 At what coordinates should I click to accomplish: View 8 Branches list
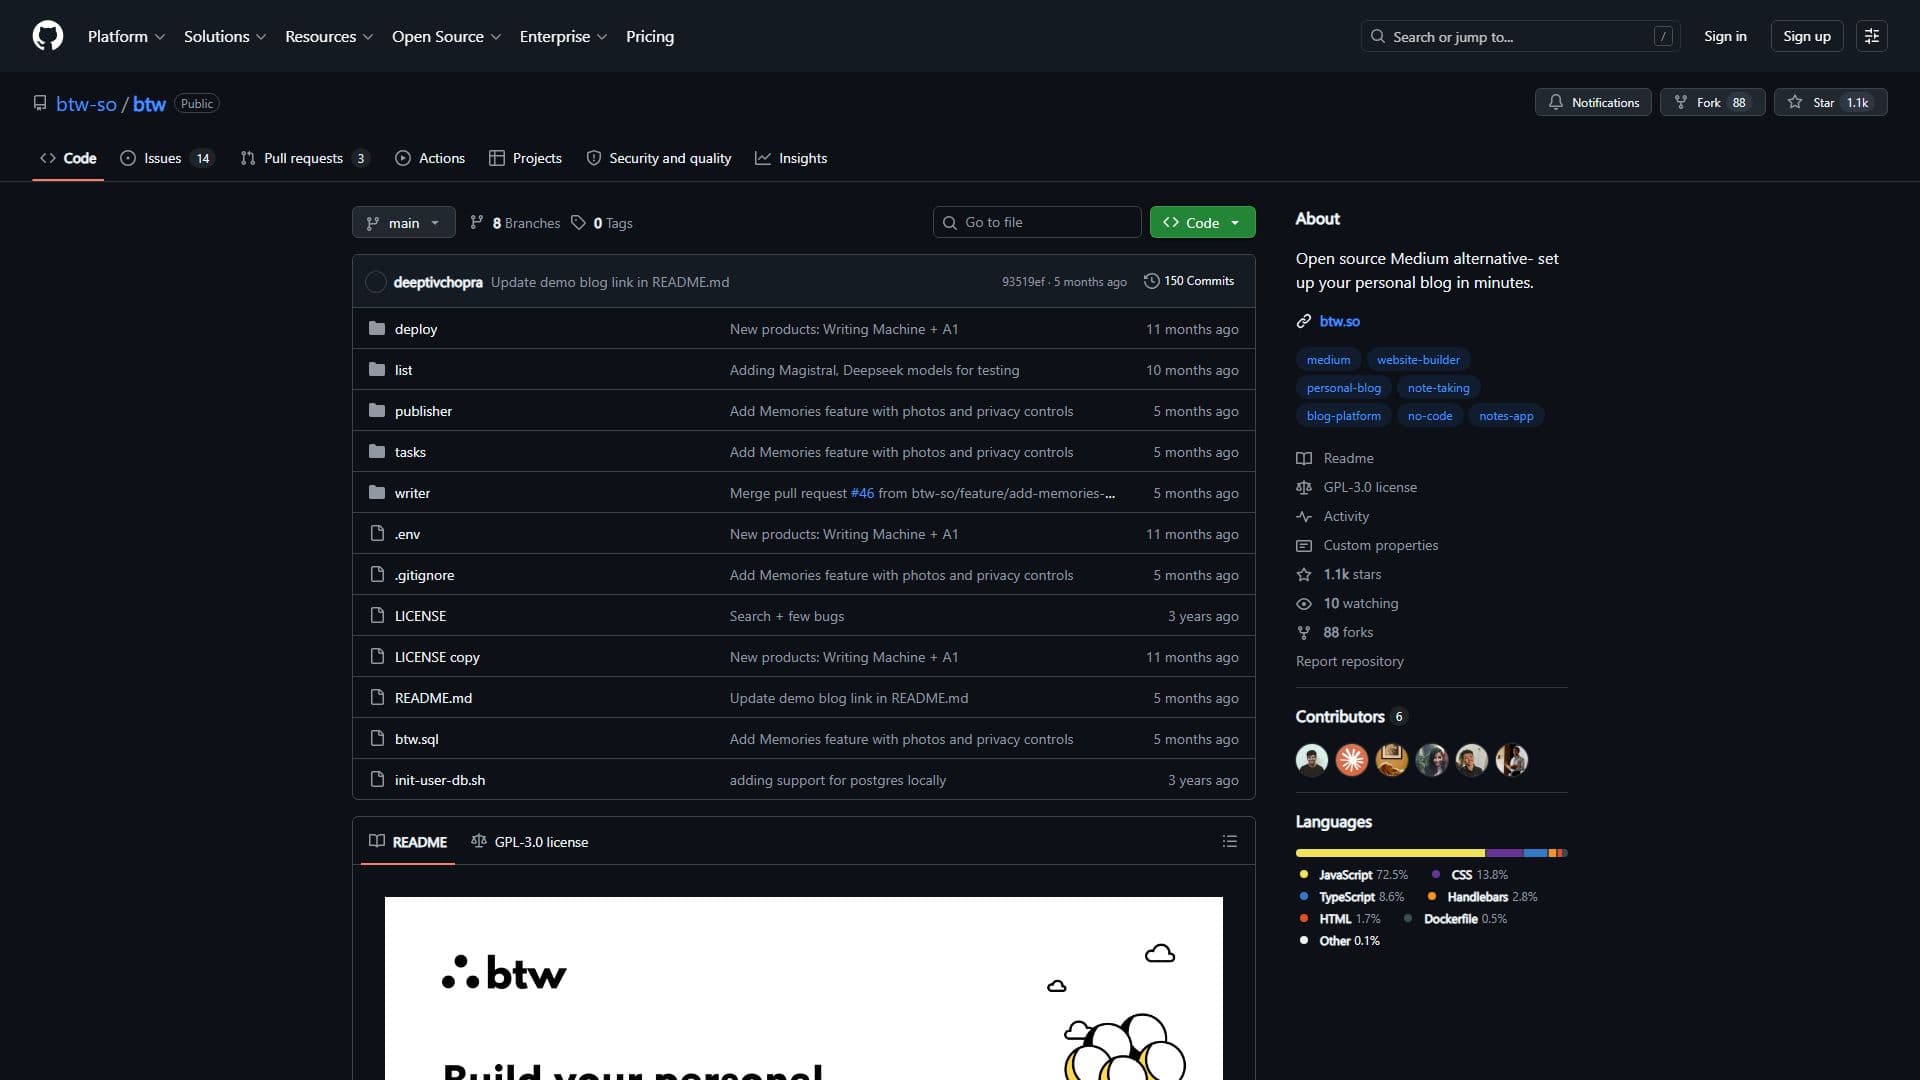[x=515, y=223]
